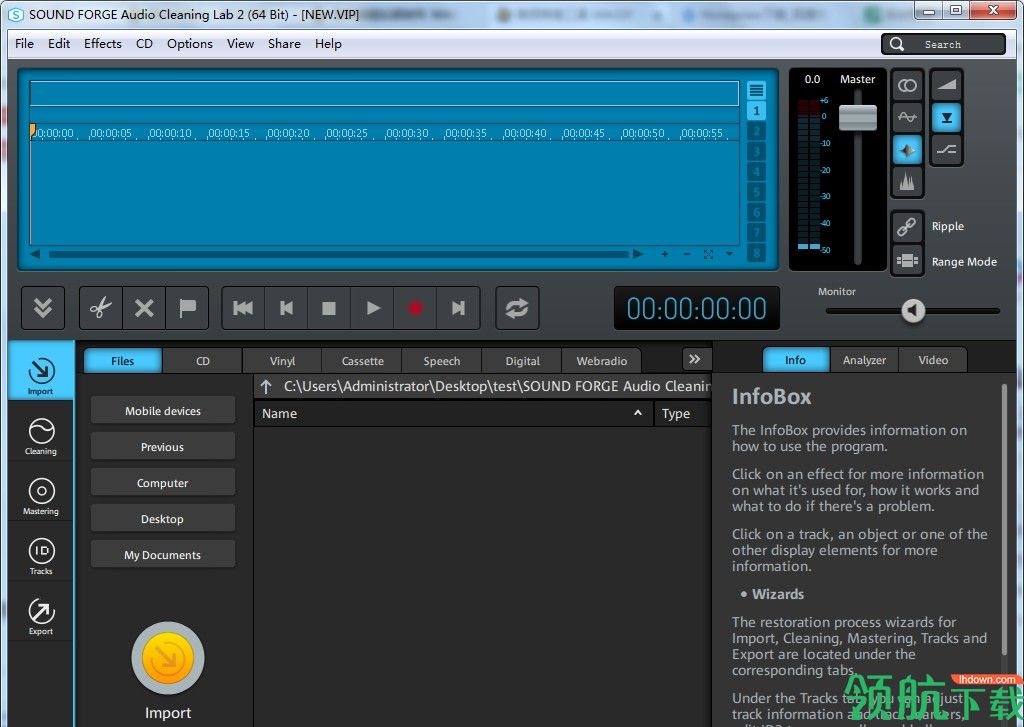The width and height of the screenshot is (1024, 727).
Task: Click the Previous folder button
Action: click(x=163, y=447)
